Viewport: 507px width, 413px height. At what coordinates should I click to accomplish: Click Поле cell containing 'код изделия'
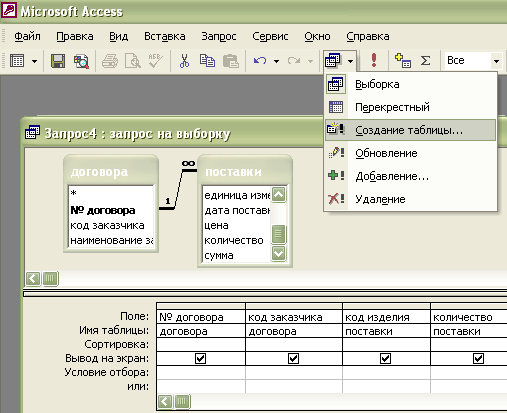pyautogui.click(x=386, y=317)
